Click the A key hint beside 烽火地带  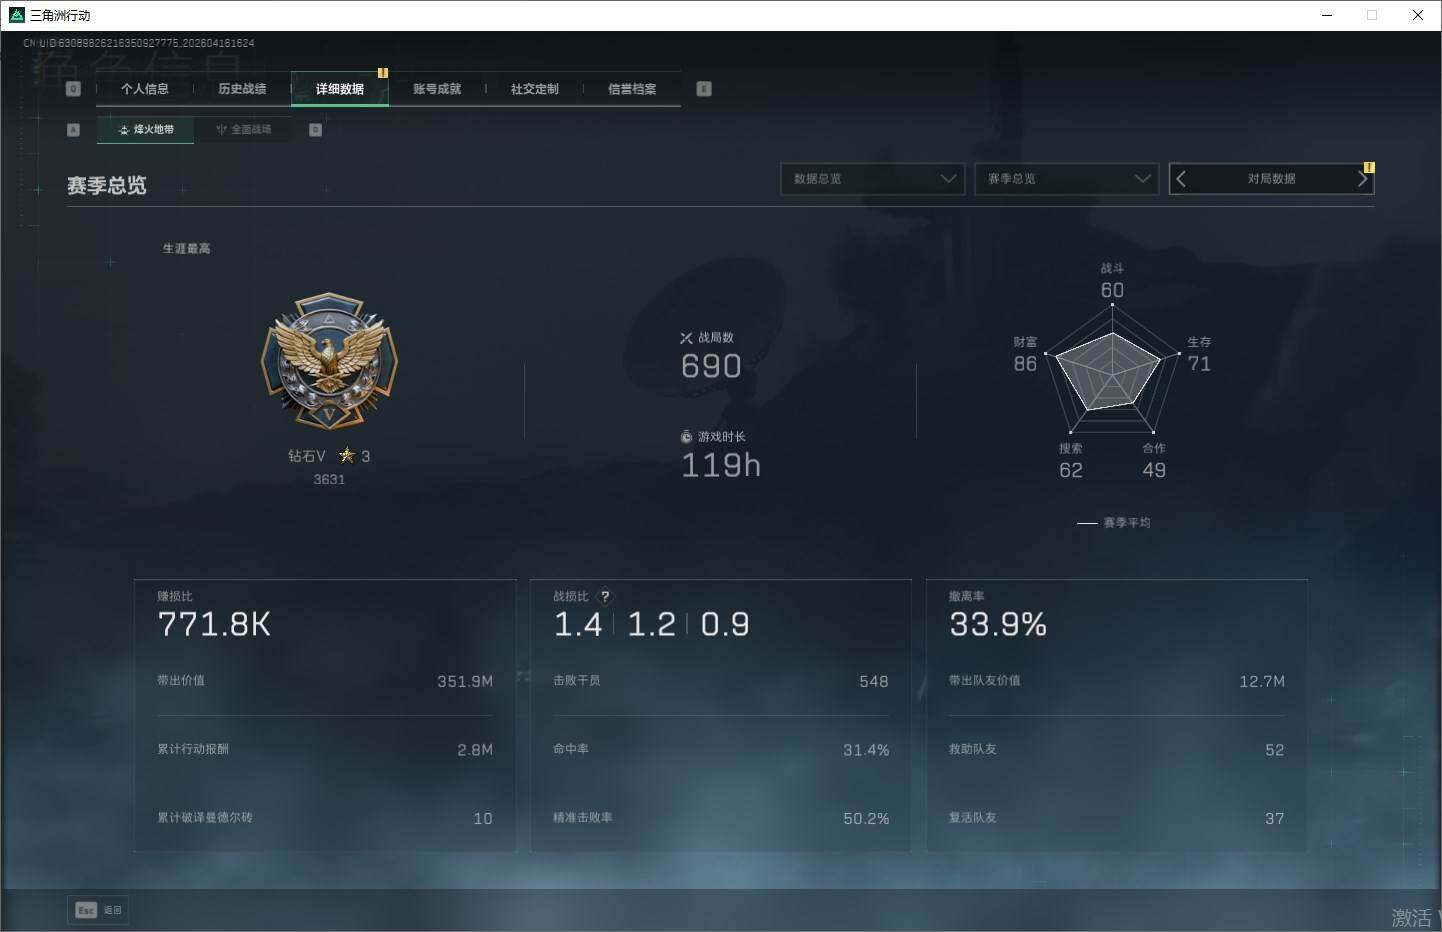(73, 130)
